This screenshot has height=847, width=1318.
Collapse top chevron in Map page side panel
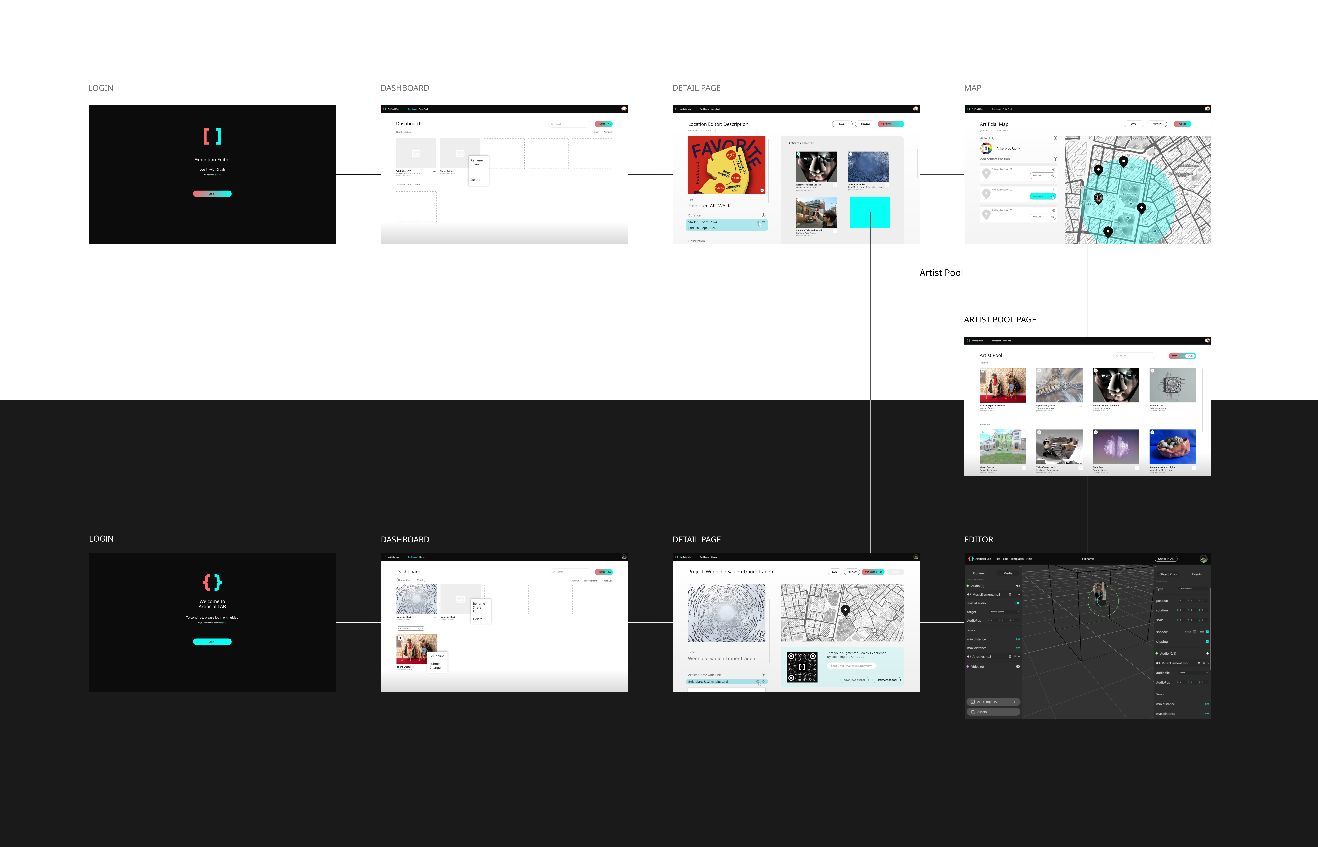point(1055,138)
